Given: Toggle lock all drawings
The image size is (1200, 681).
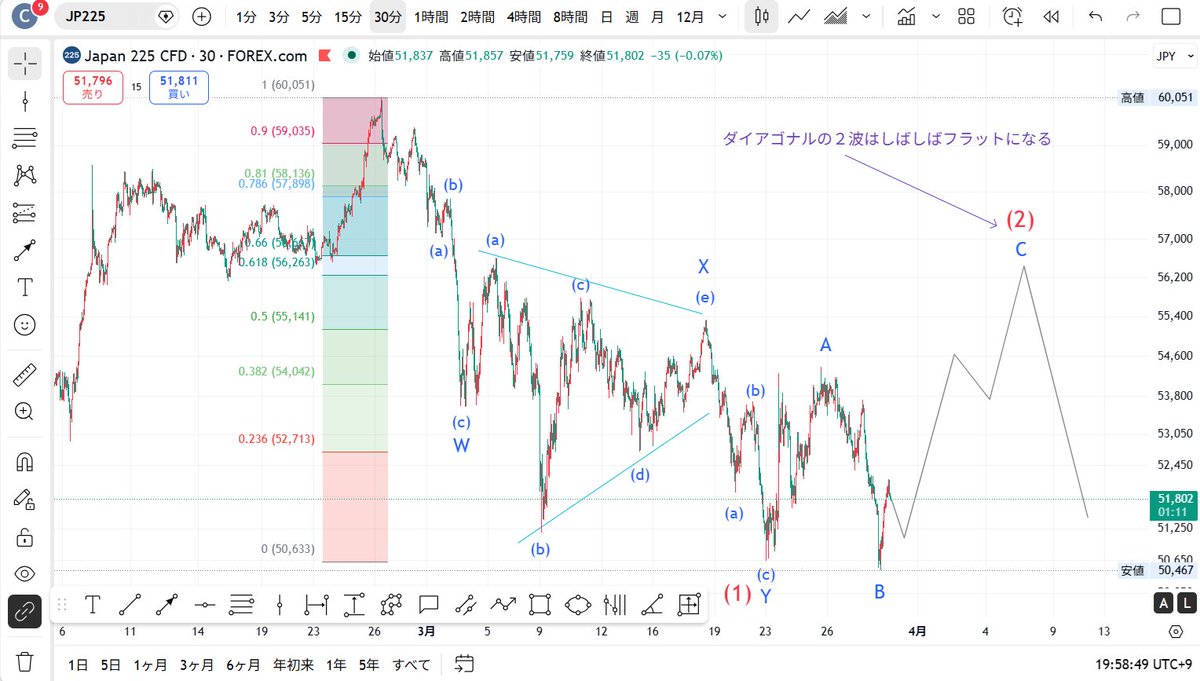Looking at the screenshot, I should tap(25, 536).
